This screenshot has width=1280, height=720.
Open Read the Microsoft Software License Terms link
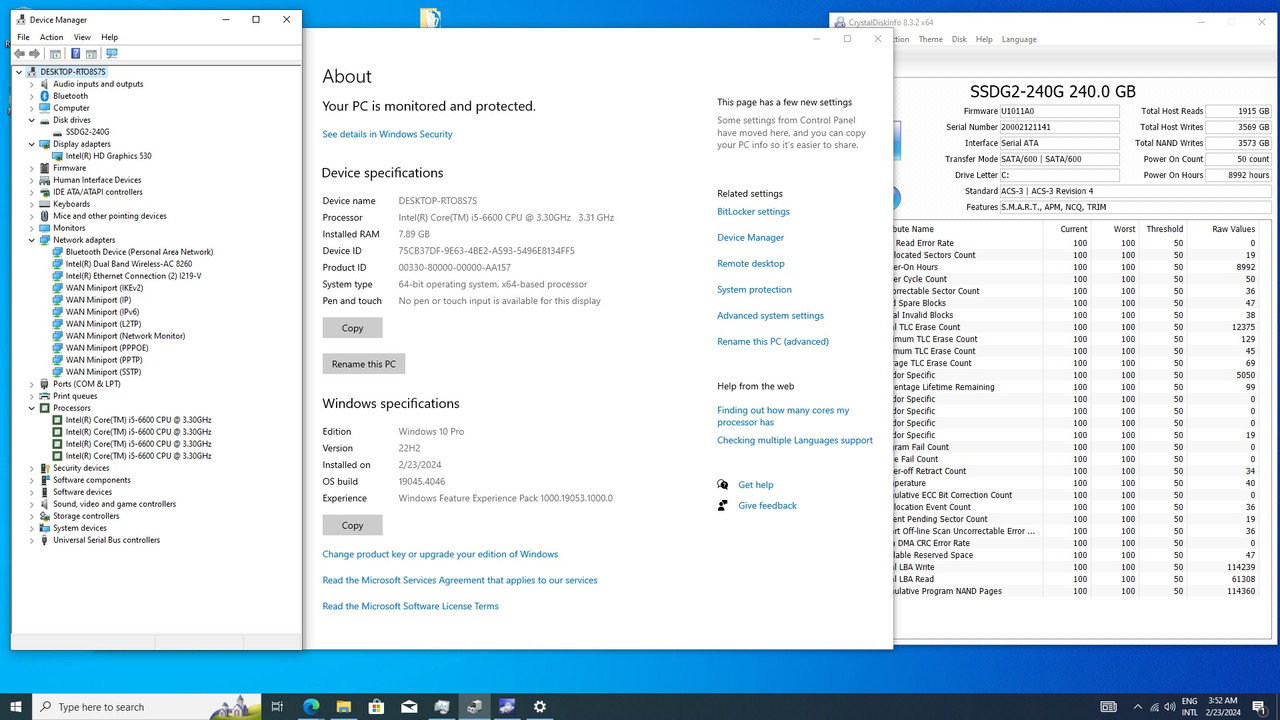[x=410, y=606]
